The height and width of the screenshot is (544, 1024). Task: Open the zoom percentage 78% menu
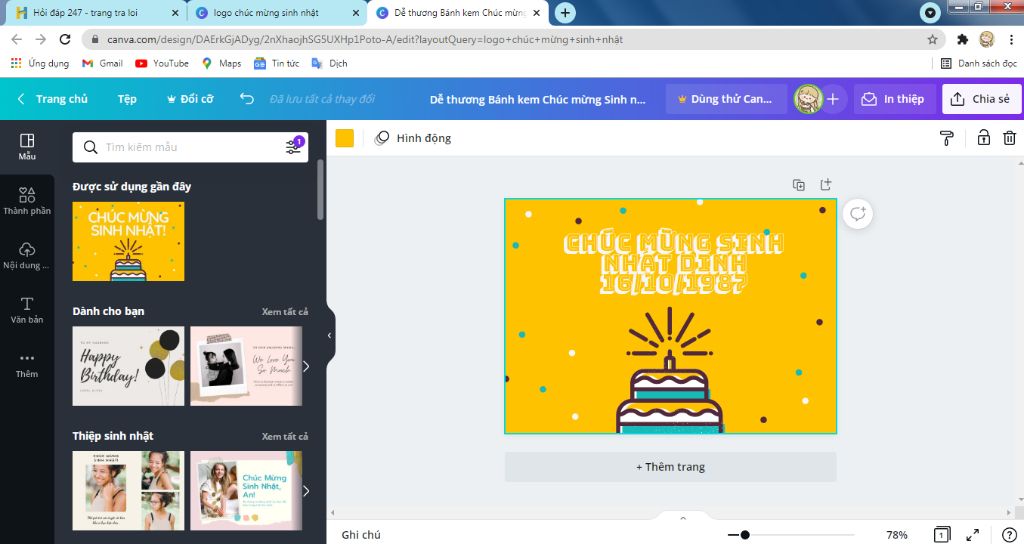897,534
